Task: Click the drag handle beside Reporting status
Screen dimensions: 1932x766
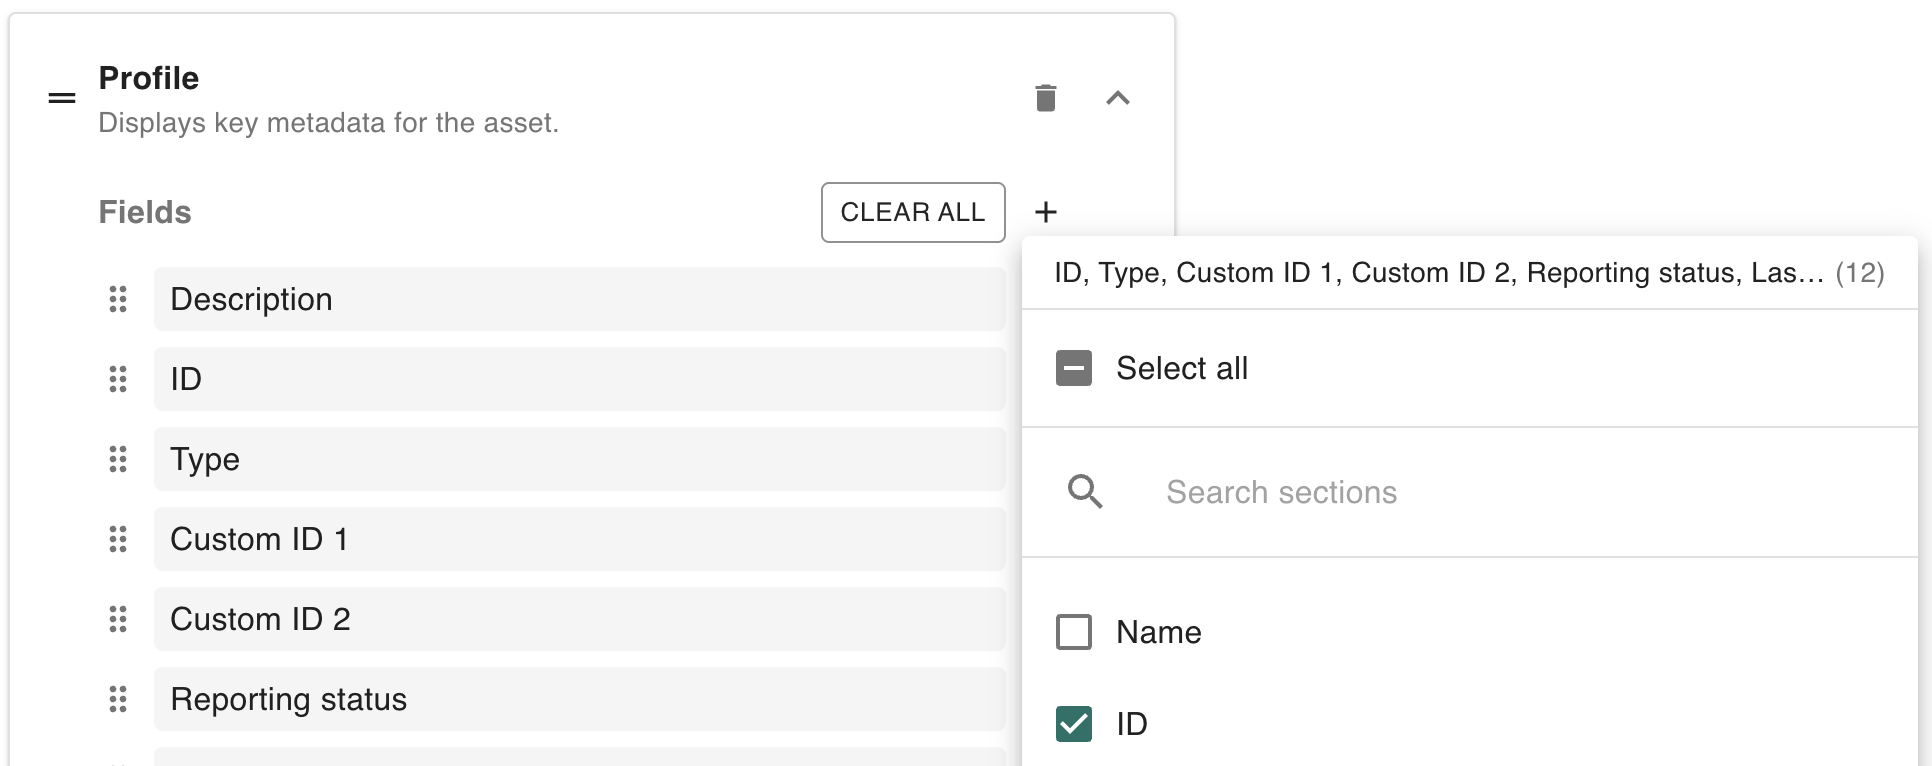Action: (x=118, y=699)
